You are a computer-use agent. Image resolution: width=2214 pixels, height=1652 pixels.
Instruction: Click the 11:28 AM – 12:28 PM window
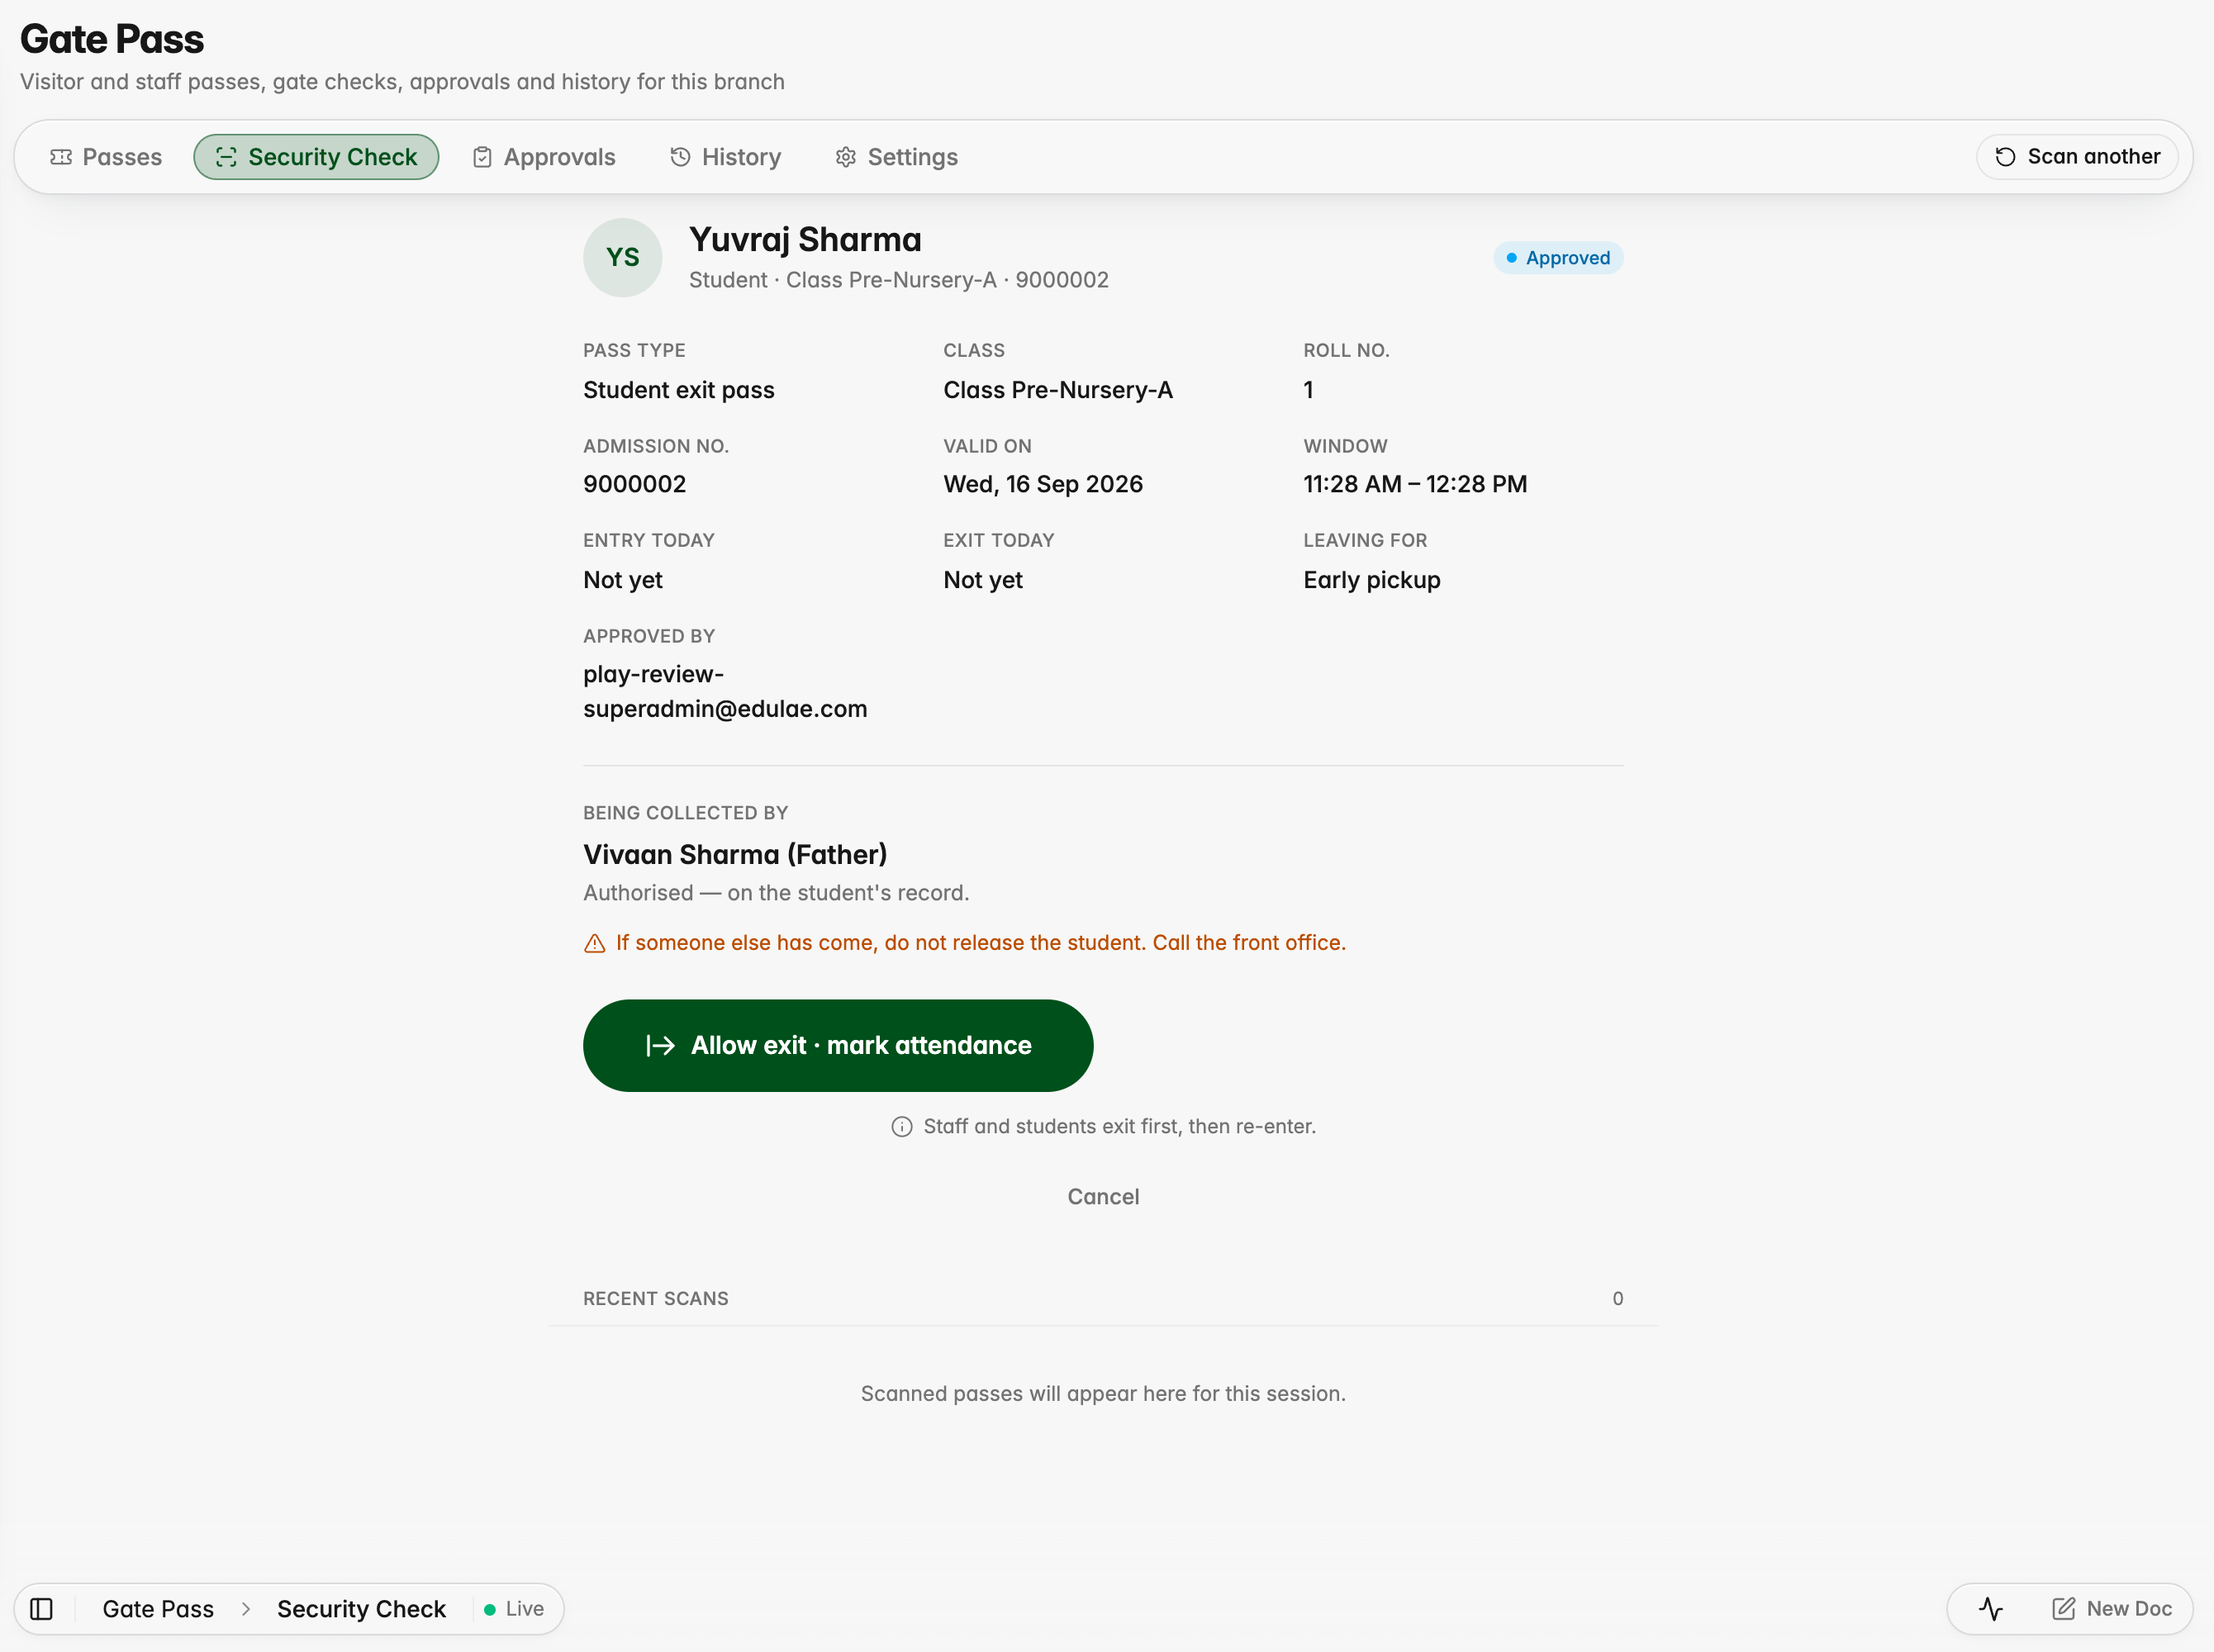tap(1415, 484)
